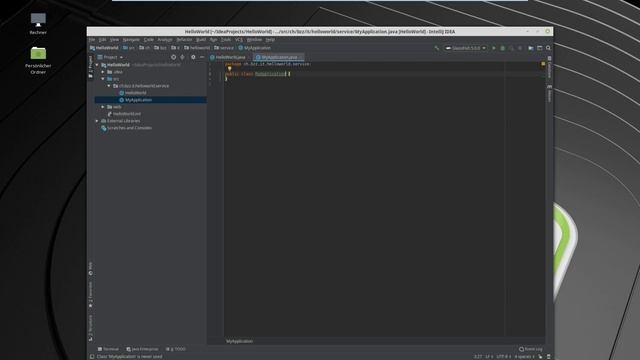Click the Search Everywhere magnifier icon
This screenshot has height=360, width=640.
tap(548, 48)
